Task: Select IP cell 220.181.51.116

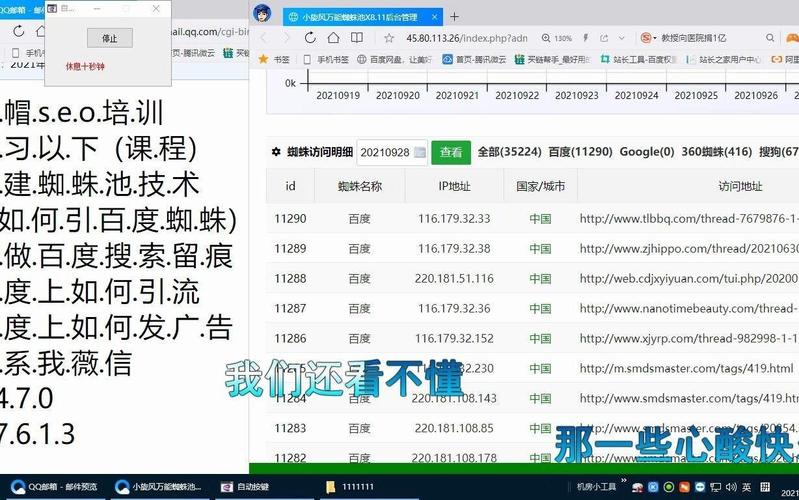Action: (x=454, y=279)
